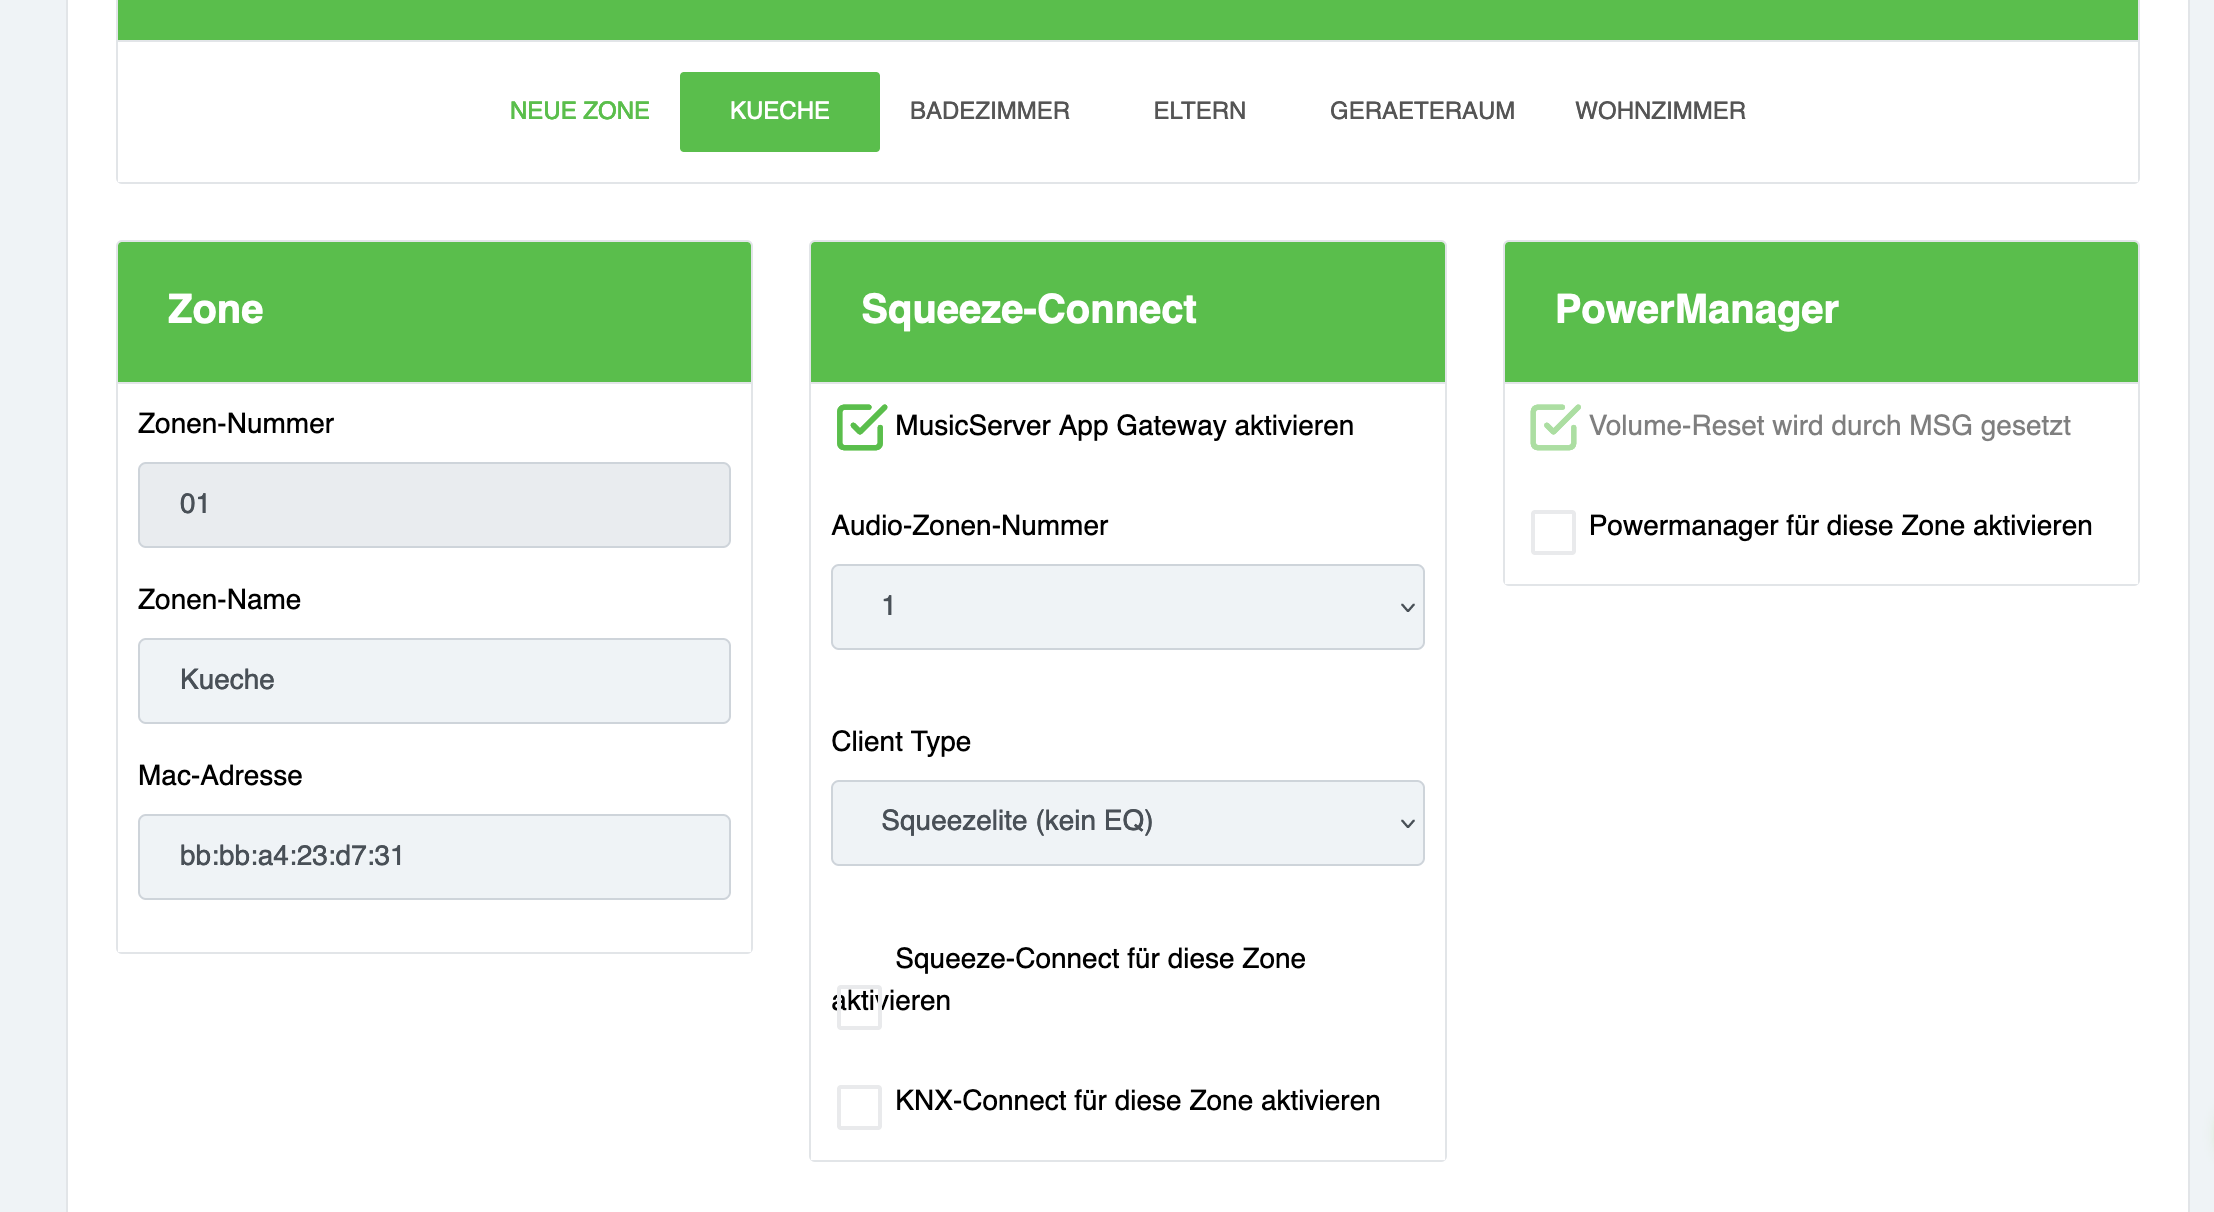The height and width of the screenshot is (1212, 2214).
Task: Open the Audio-Zonen-Nummer dropdown
Action: click(x=1126, y=607)
